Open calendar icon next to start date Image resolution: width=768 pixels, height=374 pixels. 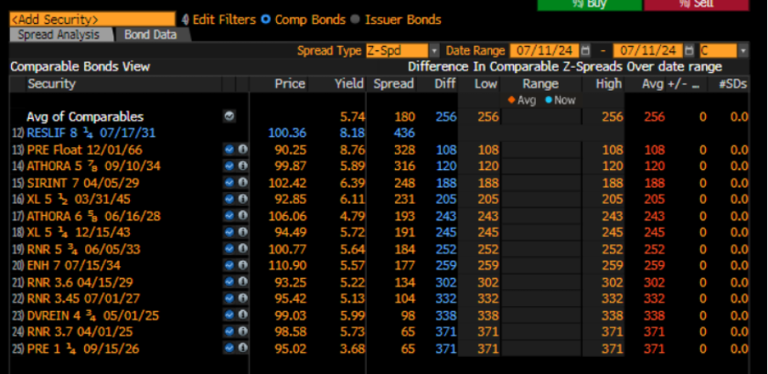(x=586, y=50)
